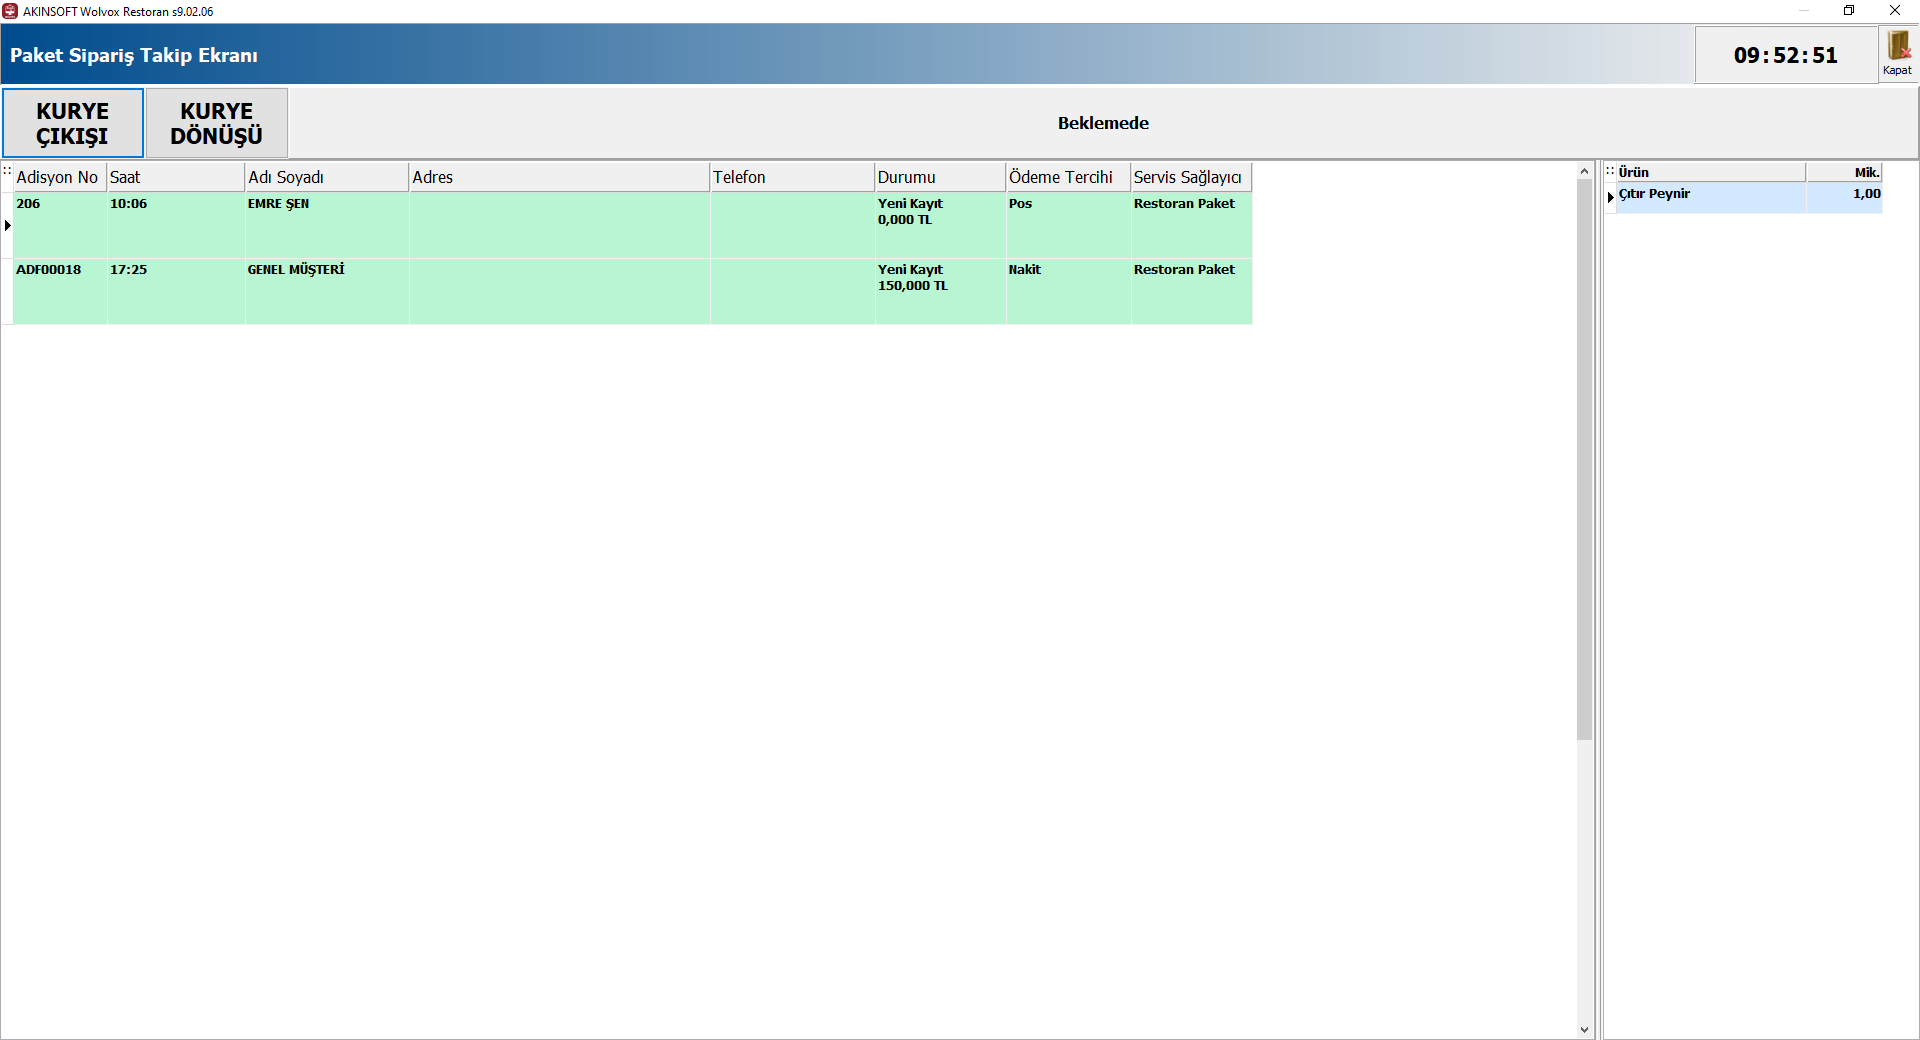The width and height of the screenshot is (1920, 1040).
Task: Sort by Adı Soyadı column header
Action: point(327,177)
